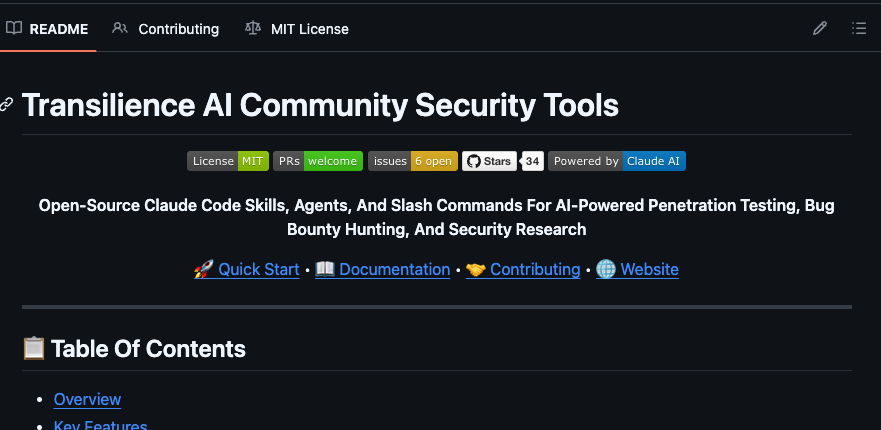Viewport: 881px width, 430px height.
Task: Click the License MIT badge
Action: click(x=228, y=161)
